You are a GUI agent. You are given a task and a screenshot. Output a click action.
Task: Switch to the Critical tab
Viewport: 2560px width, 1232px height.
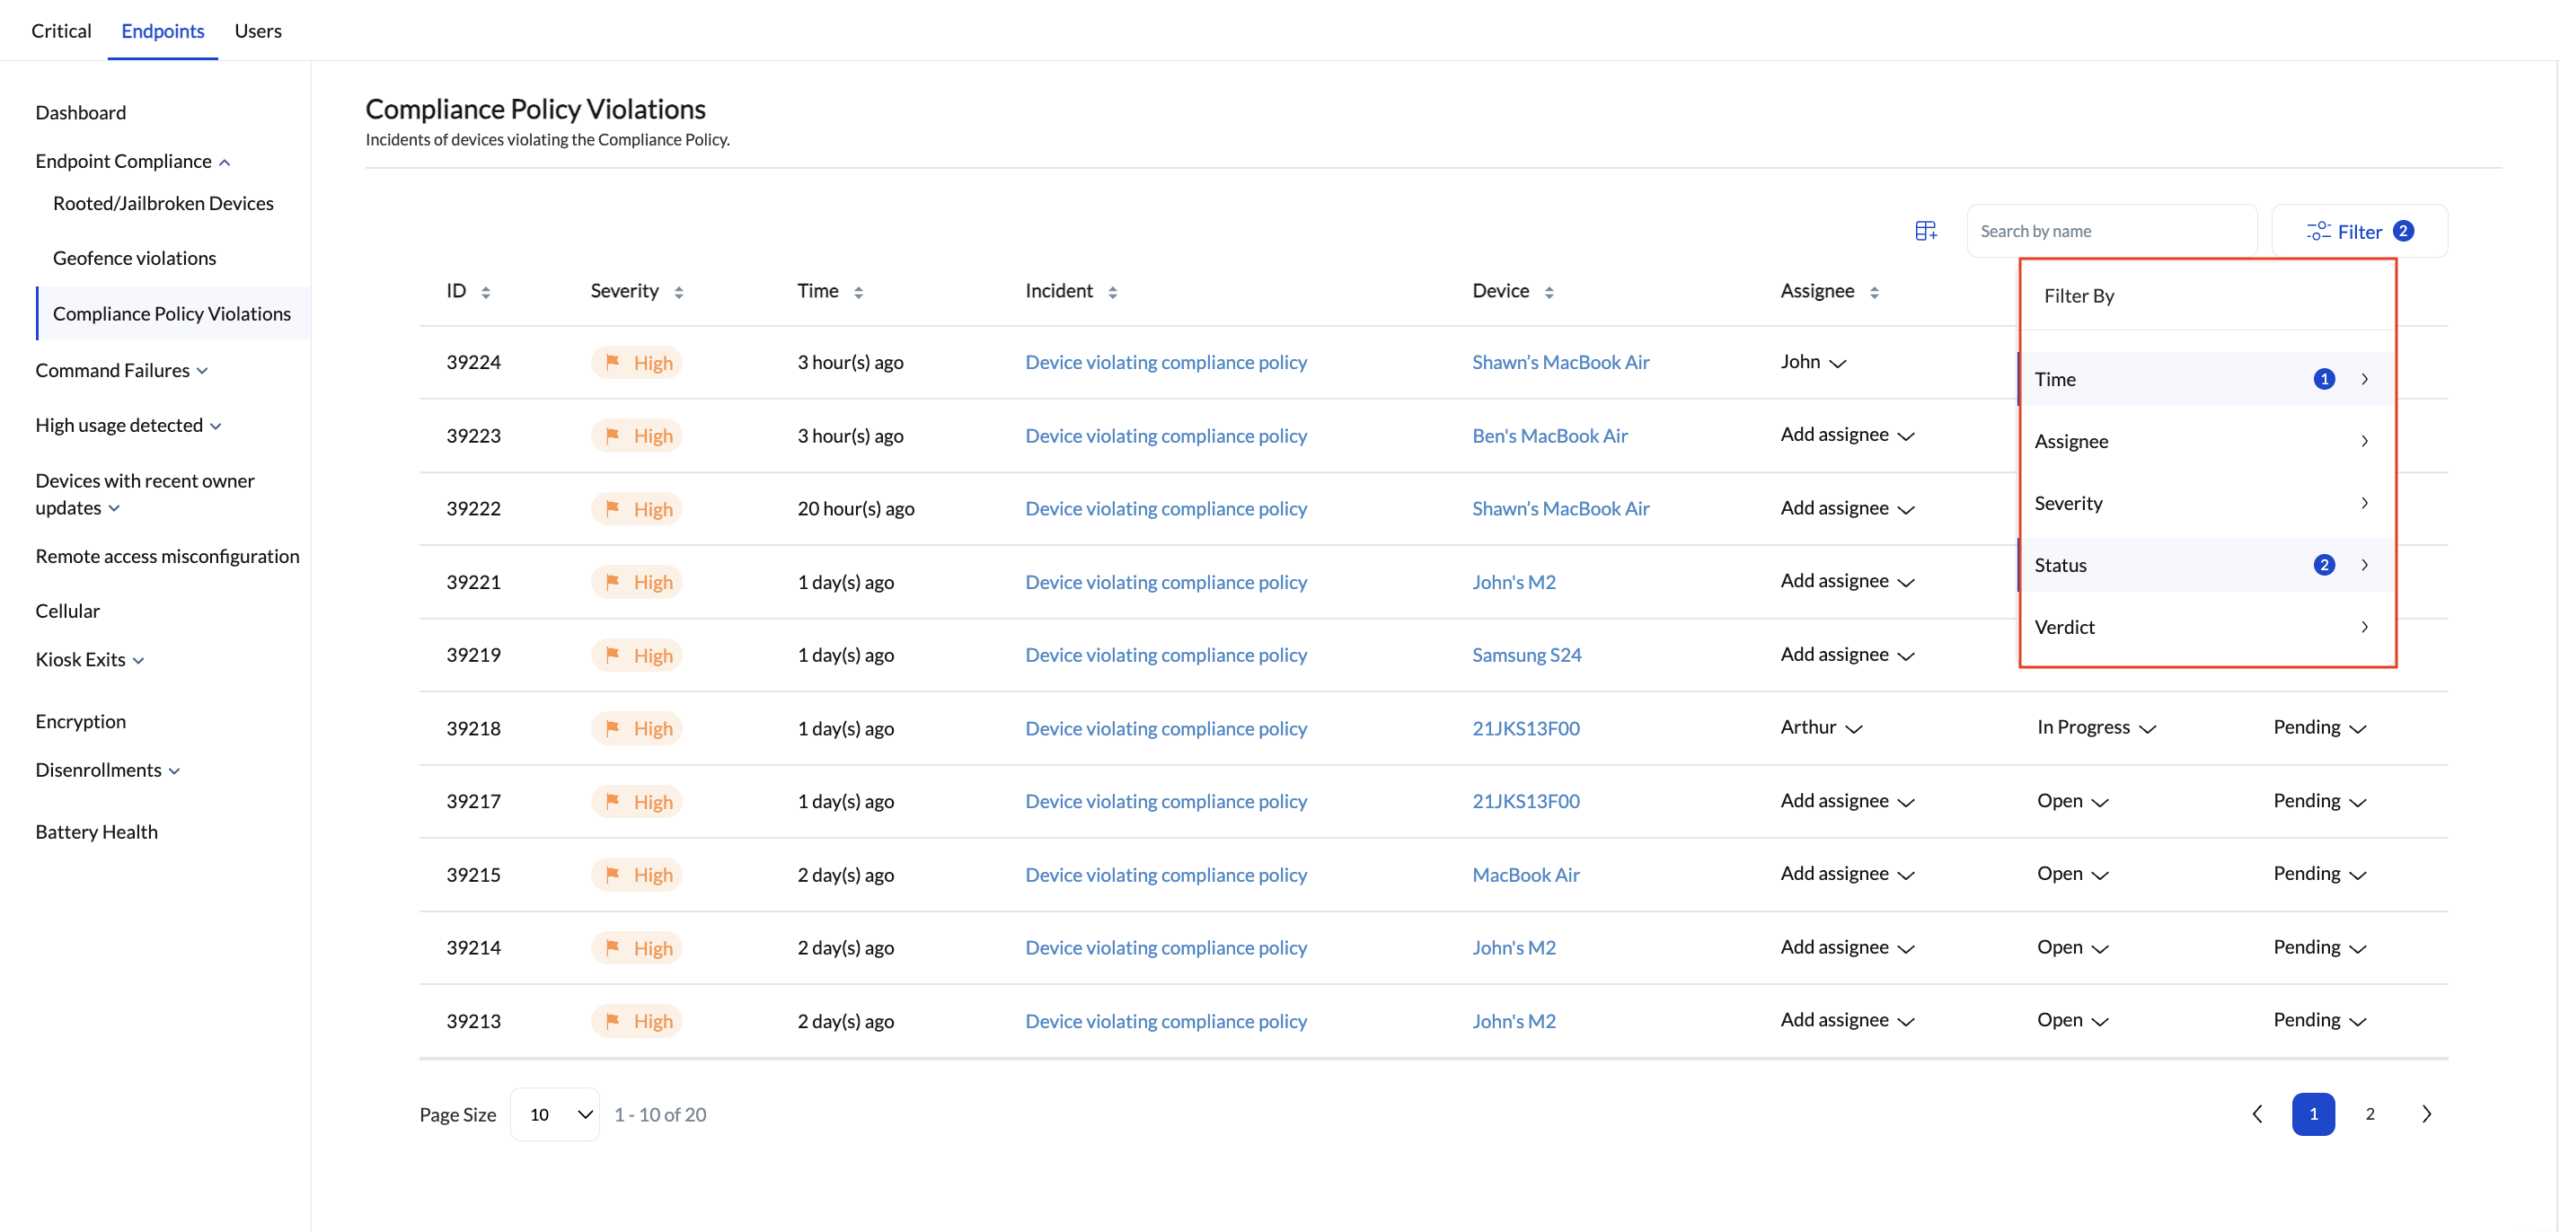click(60, 30)
